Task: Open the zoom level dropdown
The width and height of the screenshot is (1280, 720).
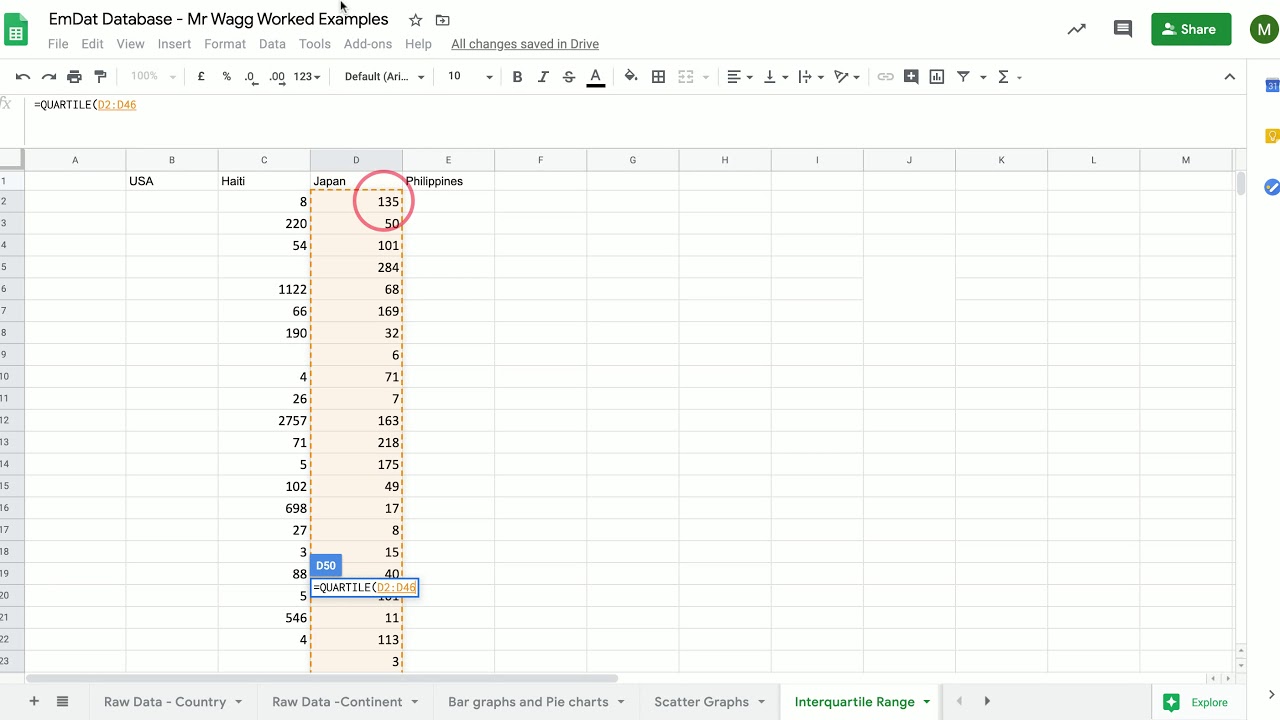Action: pyautogui.click(x=153, y=77)
